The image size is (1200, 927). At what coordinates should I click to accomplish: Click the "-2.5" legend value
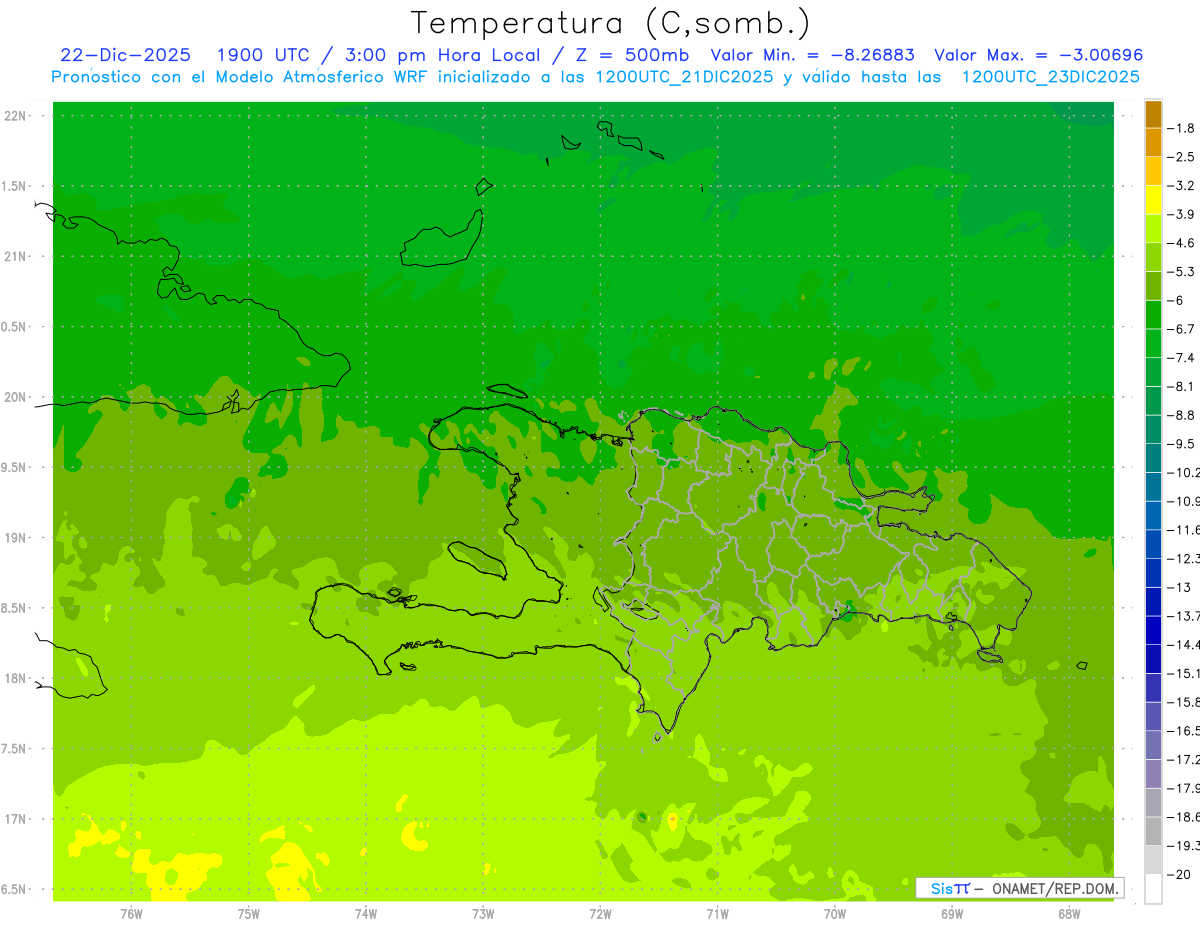1183,157
